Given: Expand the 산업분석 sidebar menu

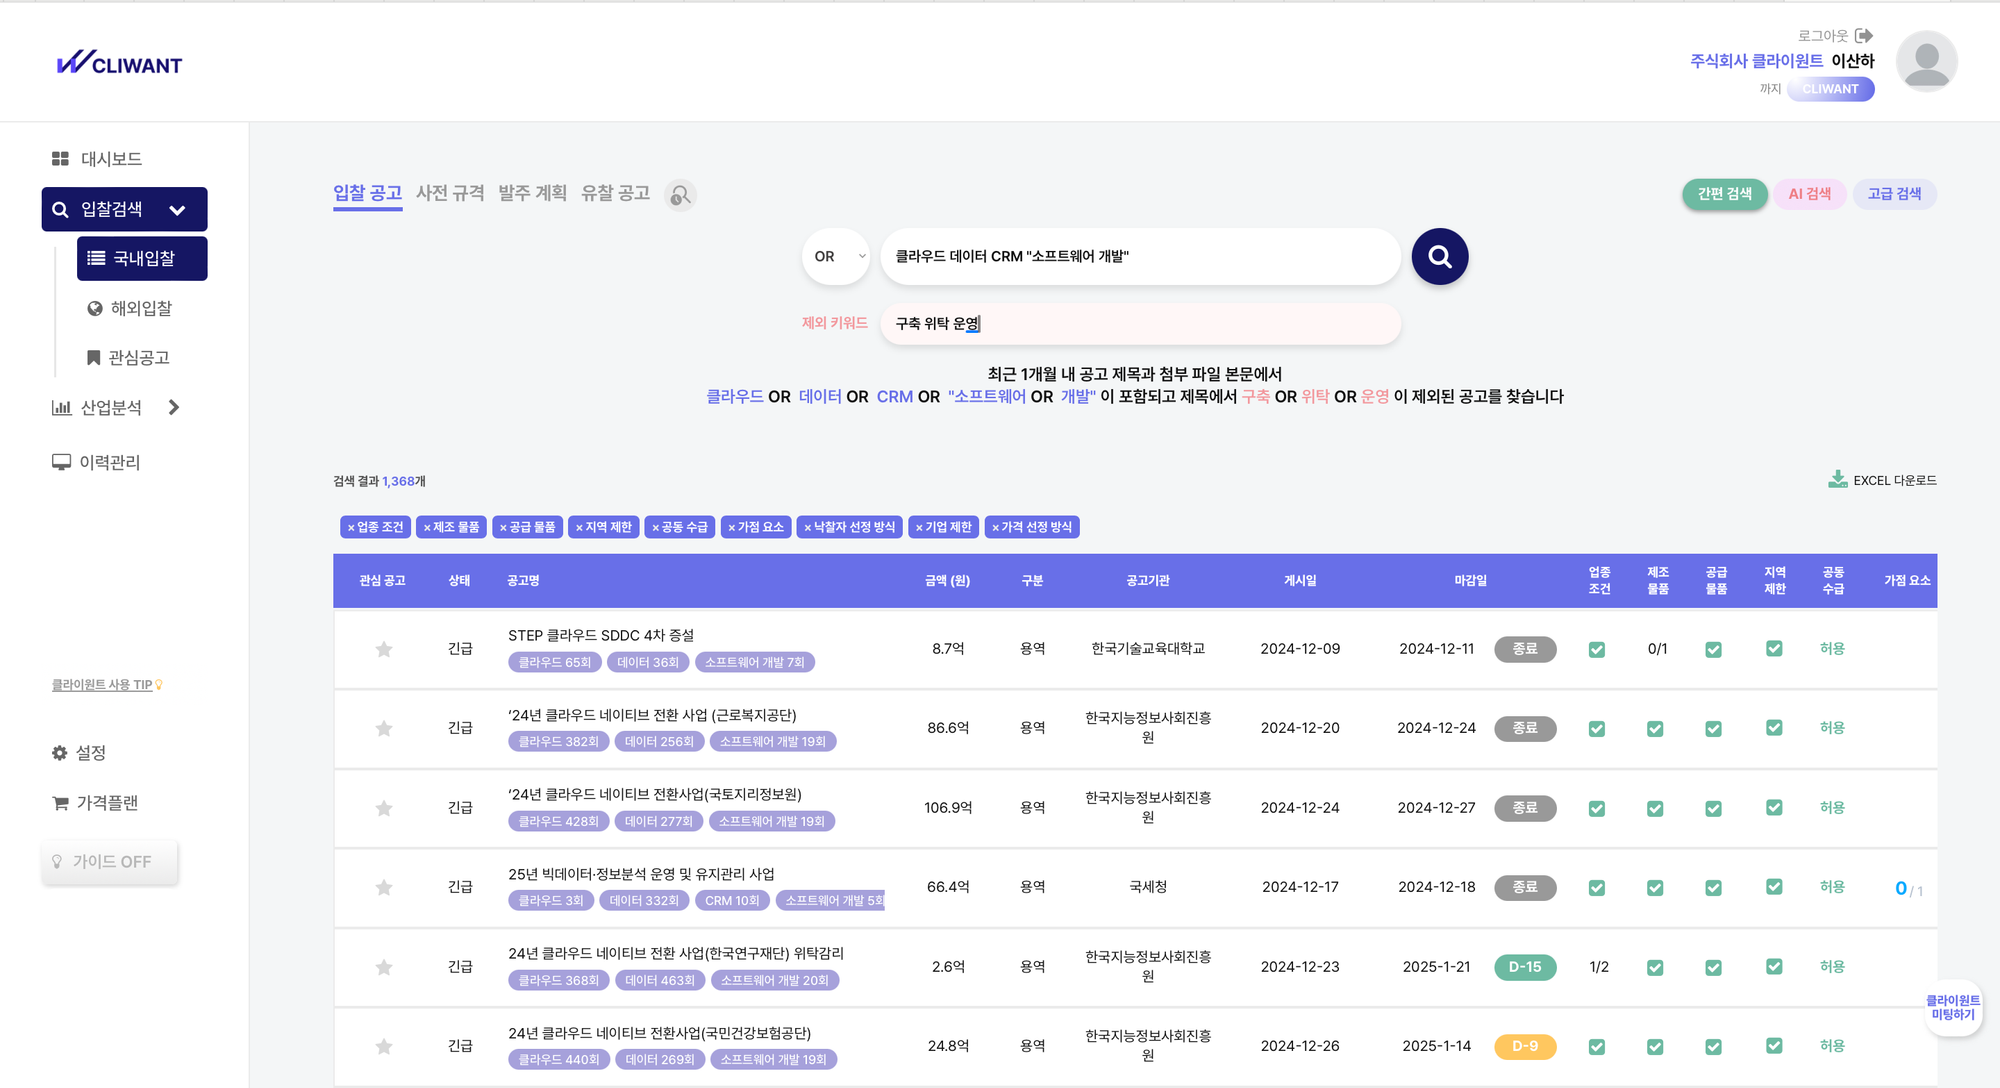Looking at the screenshot, I should click(174, 408).
